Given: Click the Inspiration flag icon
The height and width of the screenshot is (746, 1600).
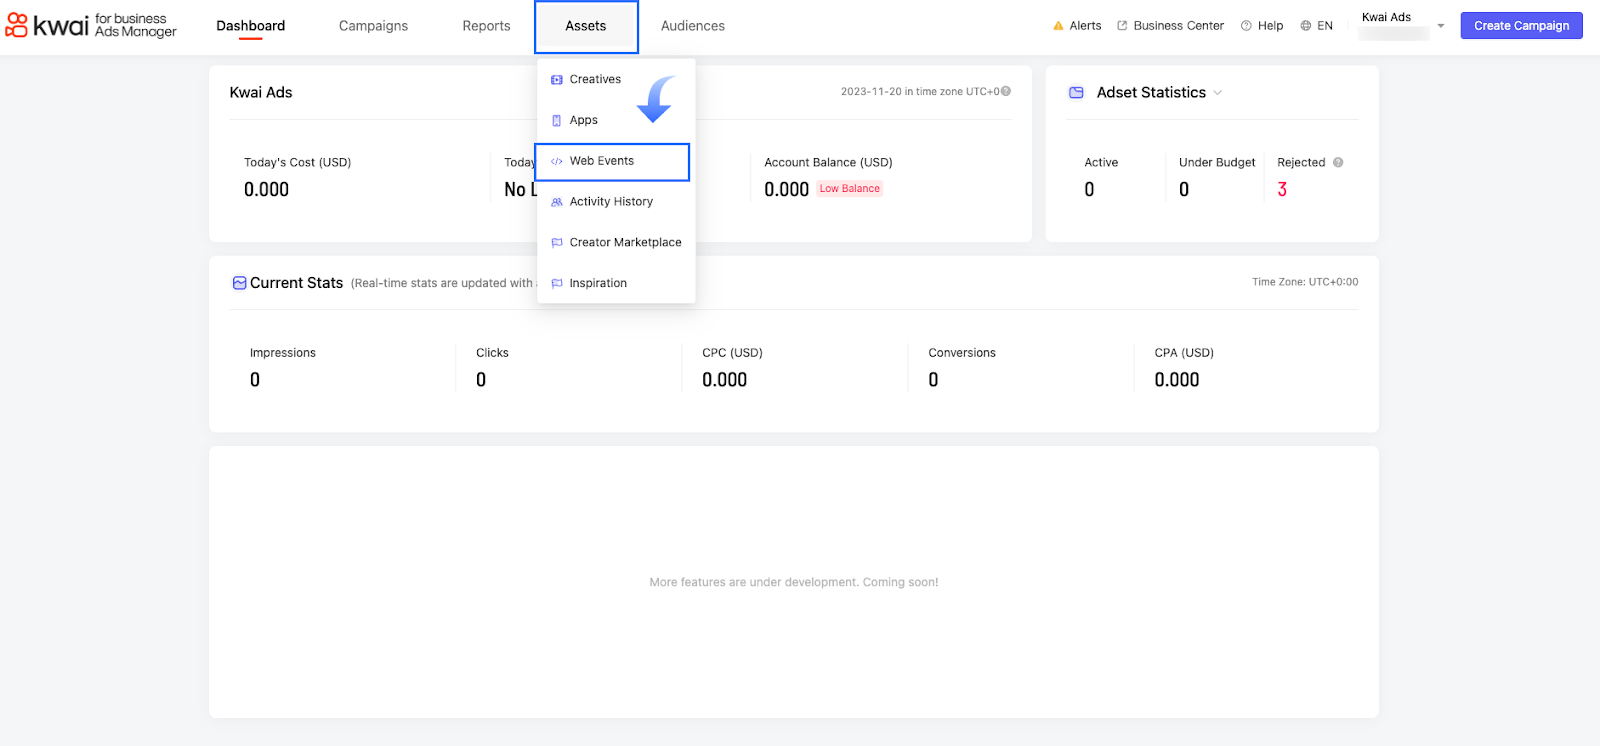Looking at the screenshot, I should tap(557, 284).
